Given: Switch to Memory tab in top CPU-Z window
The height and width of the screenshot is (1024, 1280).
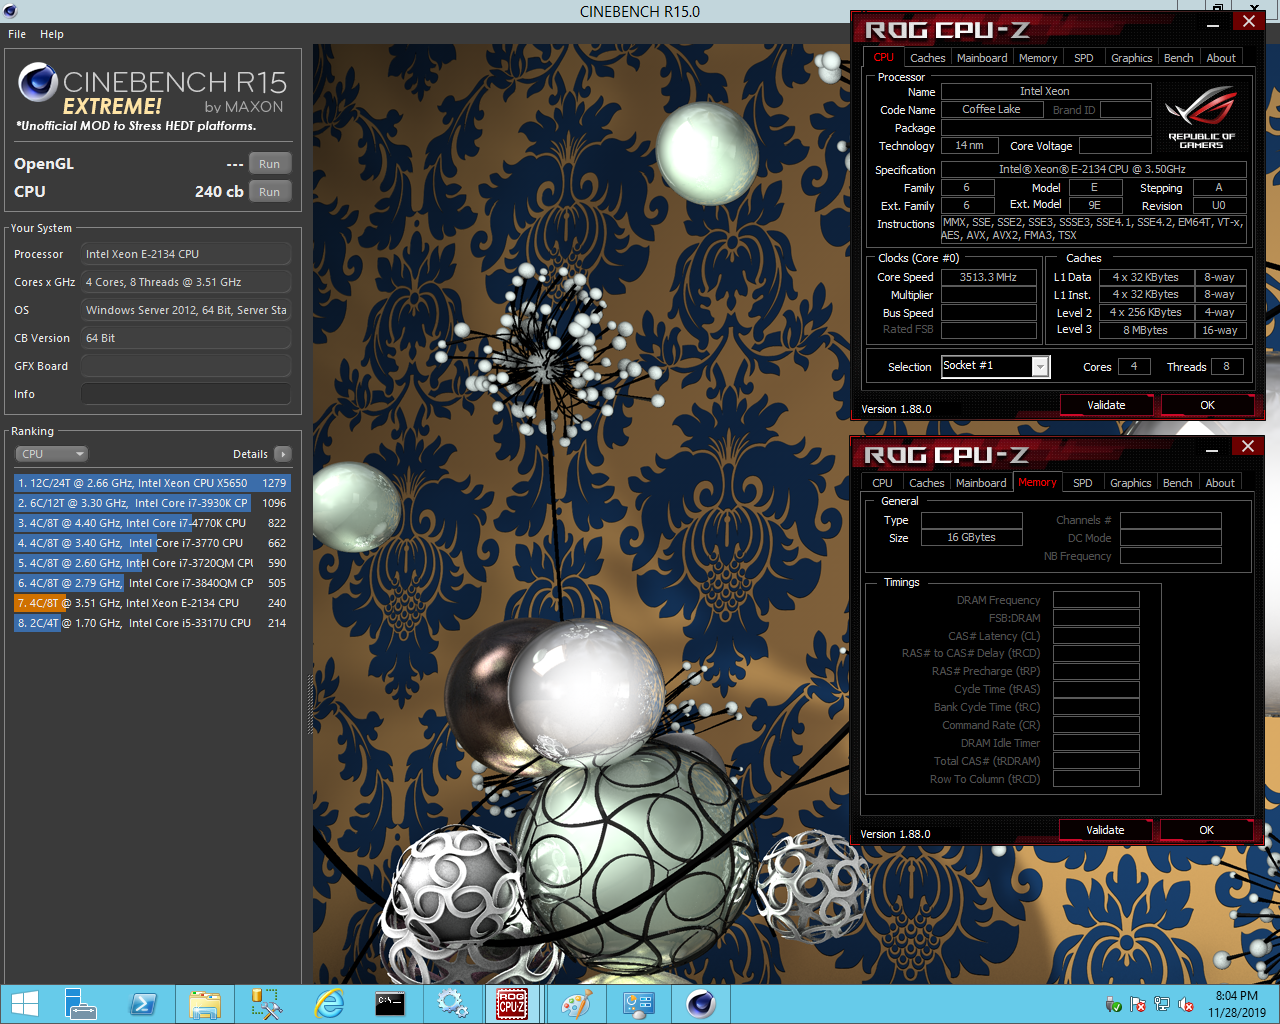Looking at the screenshot, I should [1038, 58].
